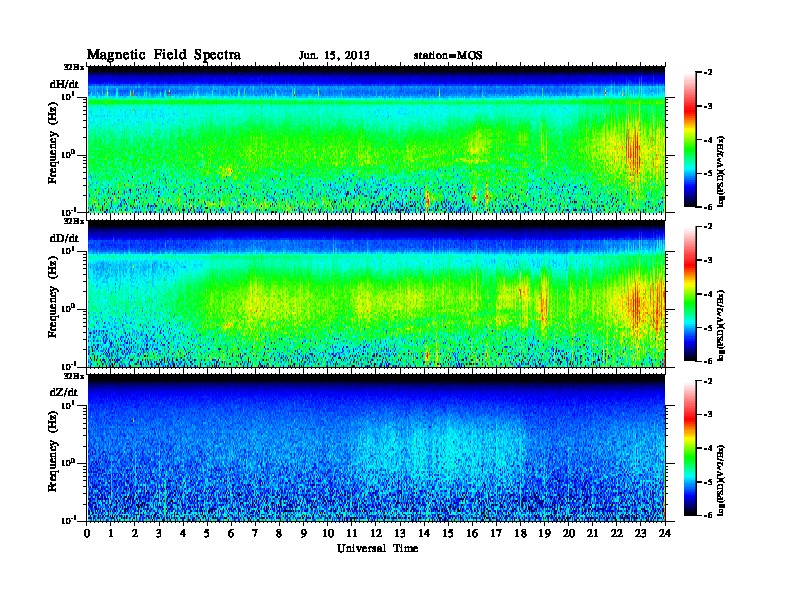Select the dH/dt panel label

point(64,84)
